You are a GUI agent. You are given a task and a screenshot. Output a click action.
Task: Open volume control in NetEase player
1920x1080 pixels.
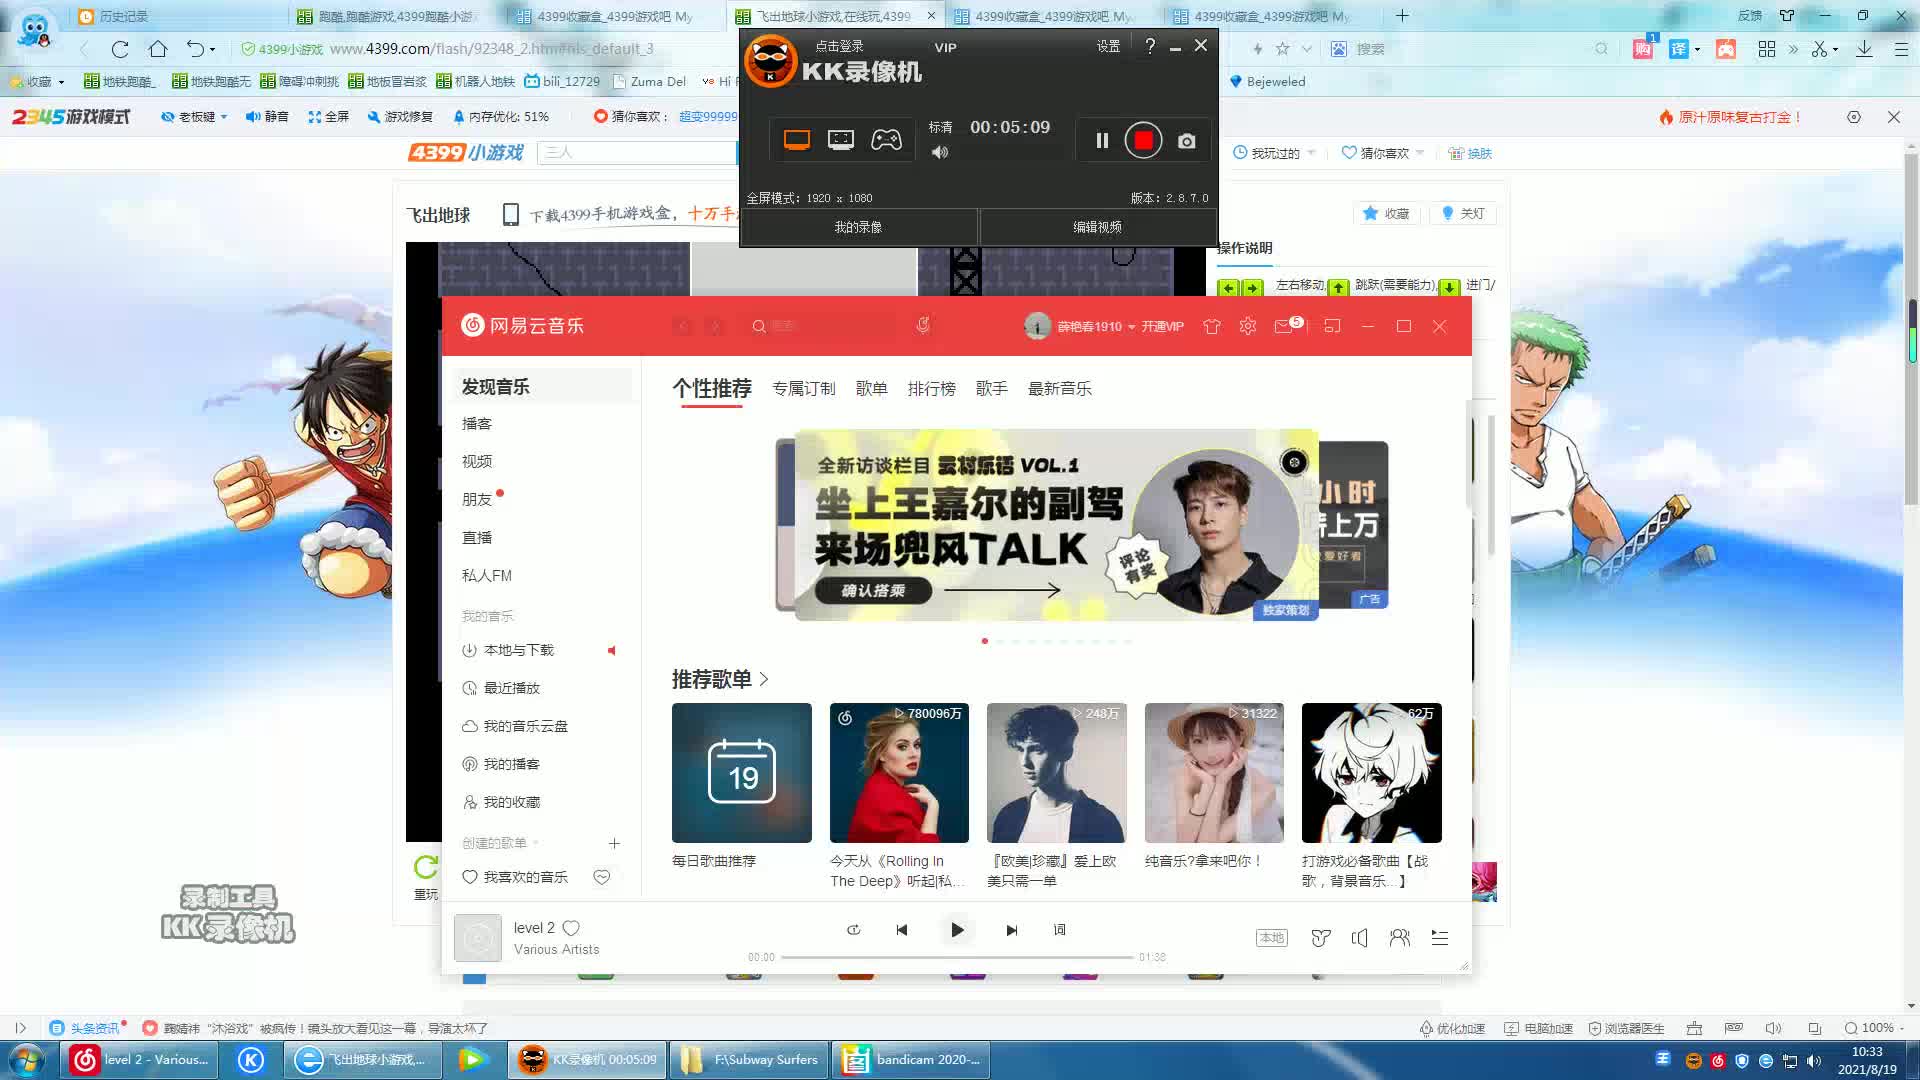(1359, 937)
